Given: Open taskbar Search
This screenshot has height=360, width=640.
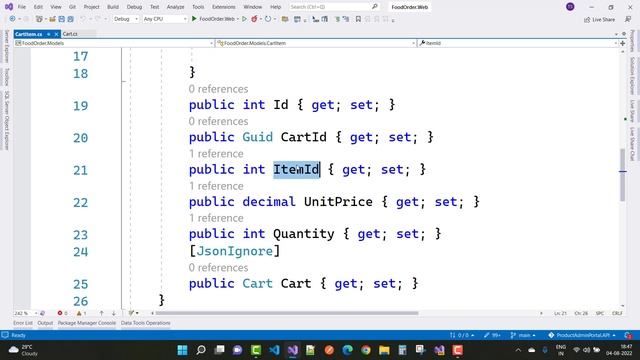Looking at the screenshot, I should [201, 350].
